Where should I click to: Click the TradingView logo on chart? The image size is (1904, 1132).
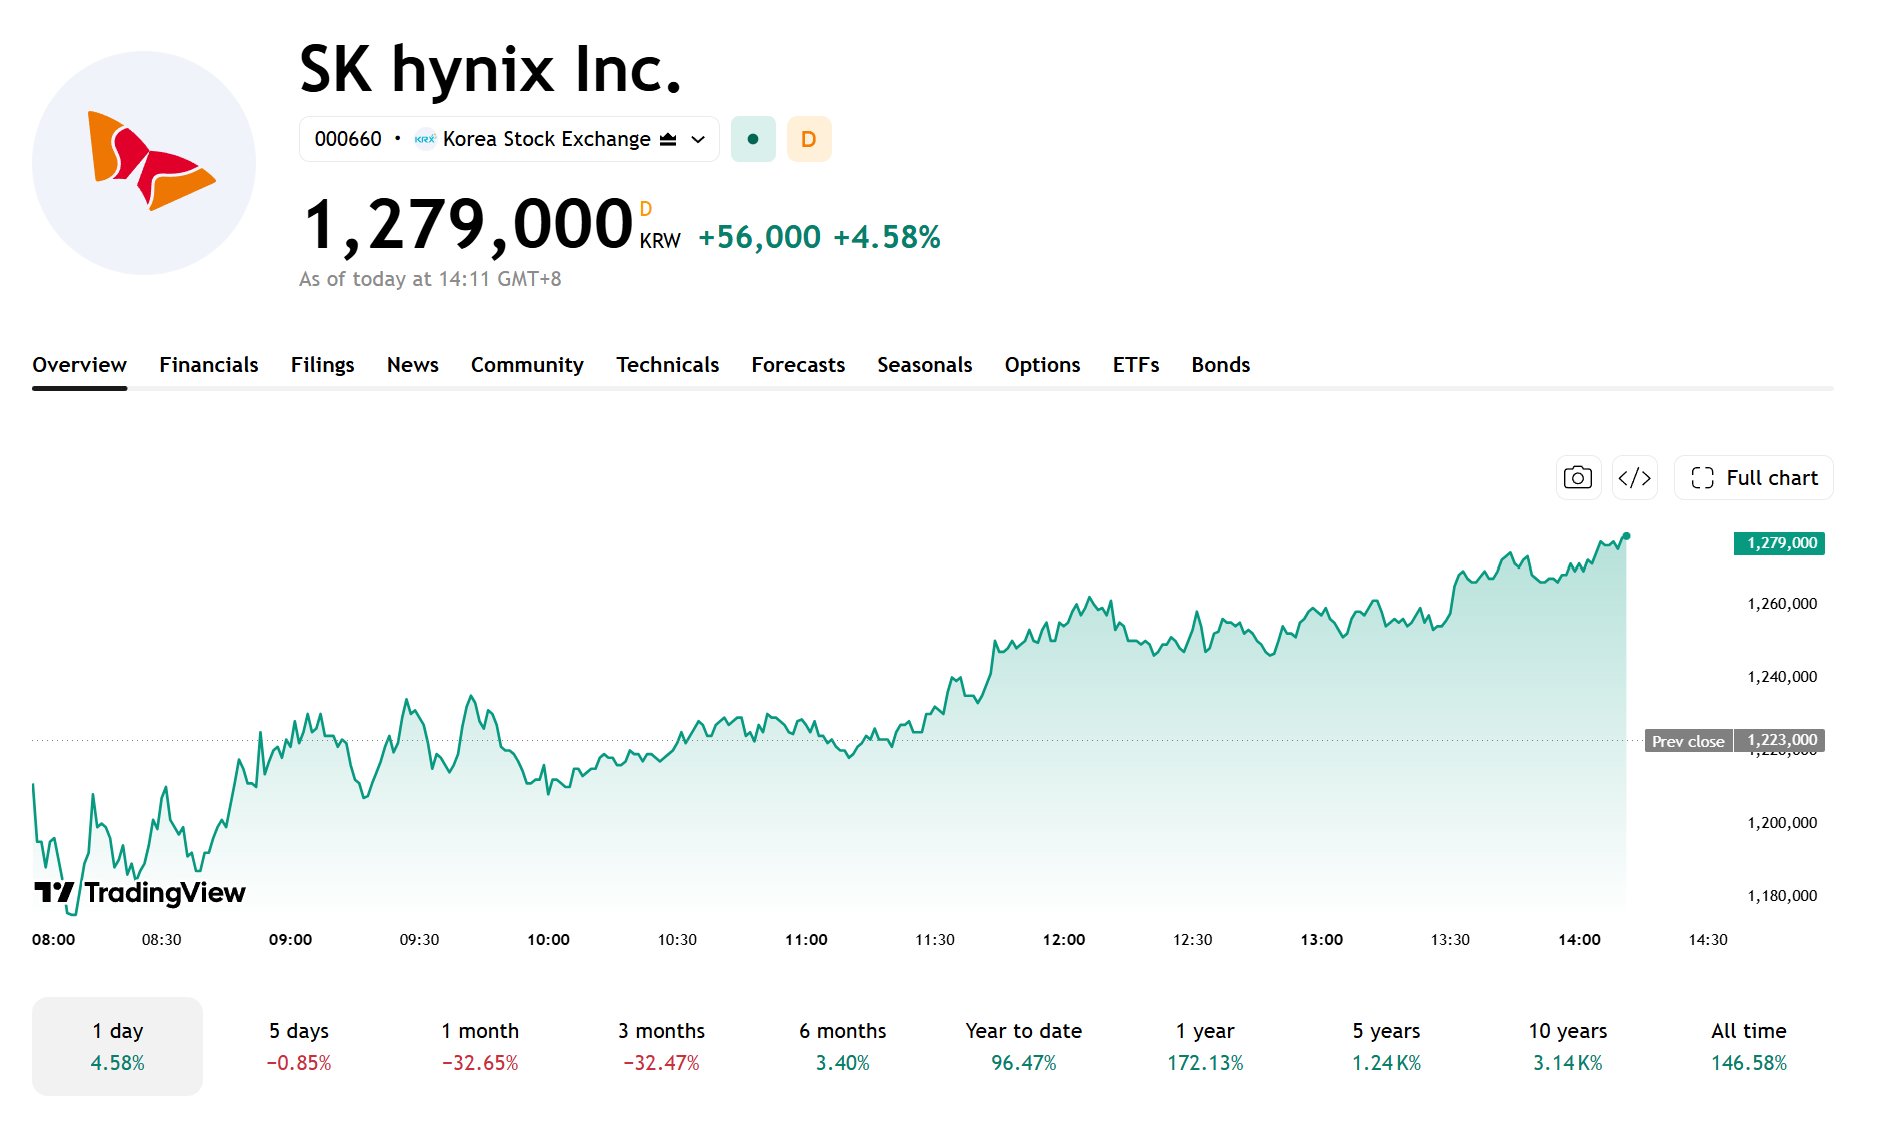point(140,892)
